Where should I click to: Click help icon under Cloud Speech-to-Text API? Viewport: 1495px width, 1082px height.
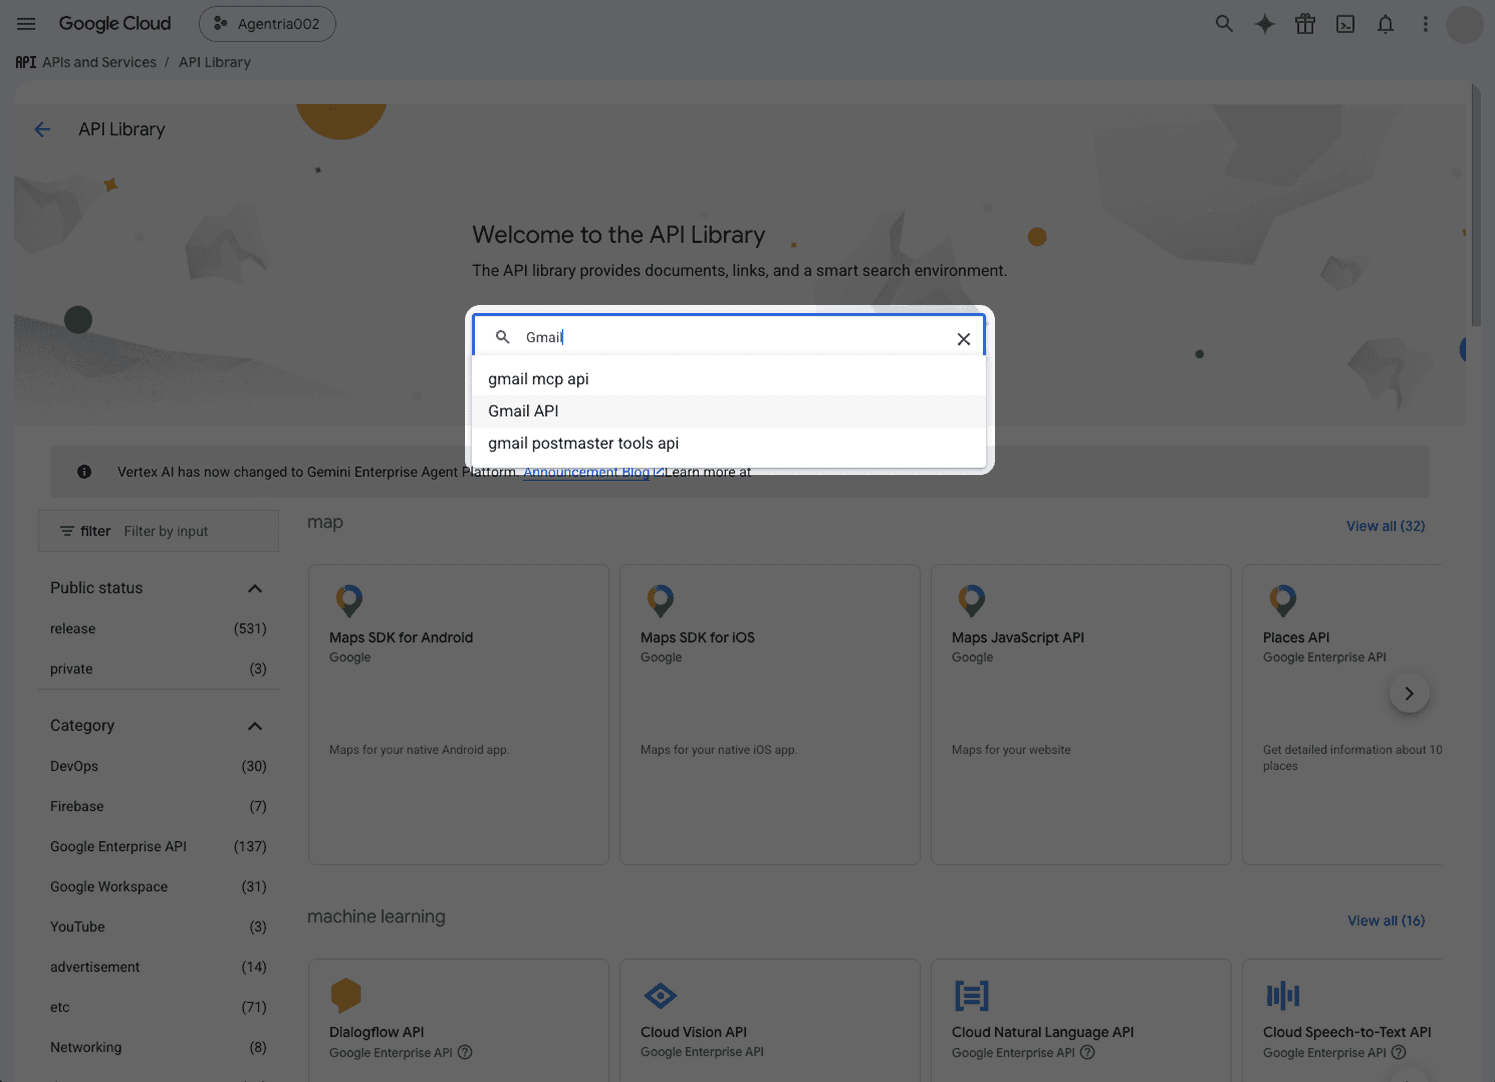tap(1399, 1052)
